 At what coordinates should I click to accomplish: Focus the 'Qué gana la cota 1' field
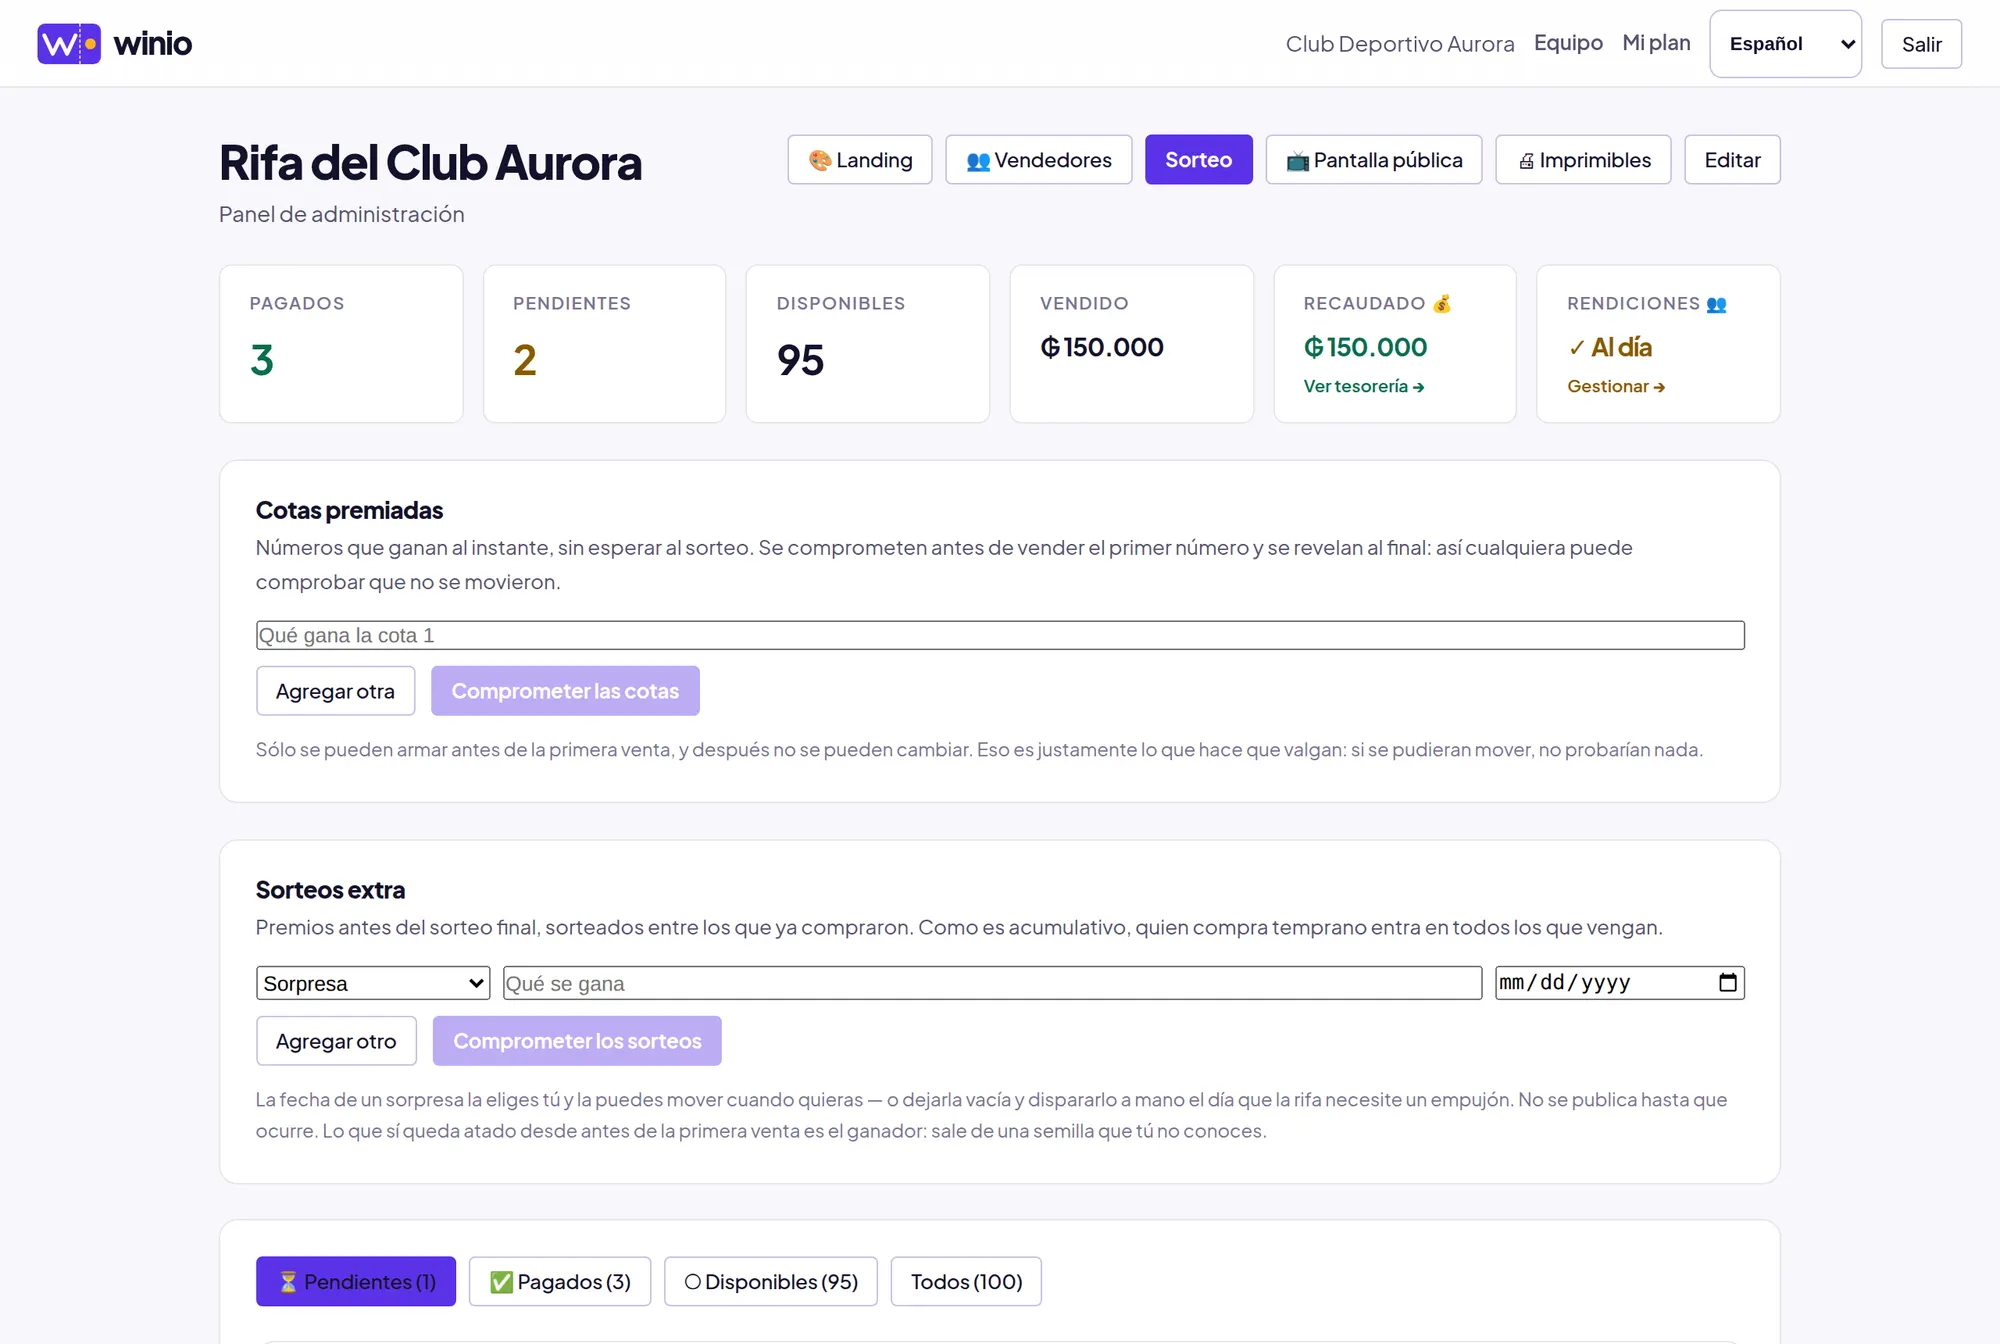[x=1000, y=635]
